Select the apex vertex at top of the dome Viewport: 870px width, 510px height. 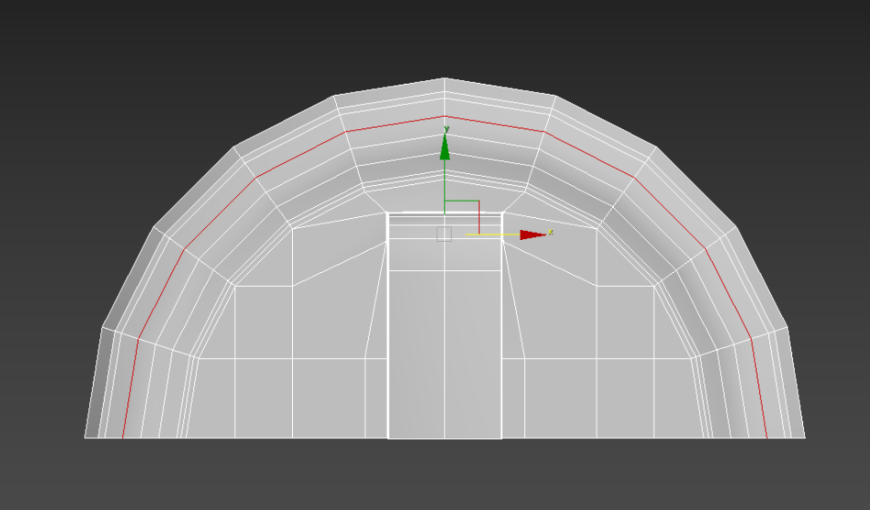coord(444,78)
